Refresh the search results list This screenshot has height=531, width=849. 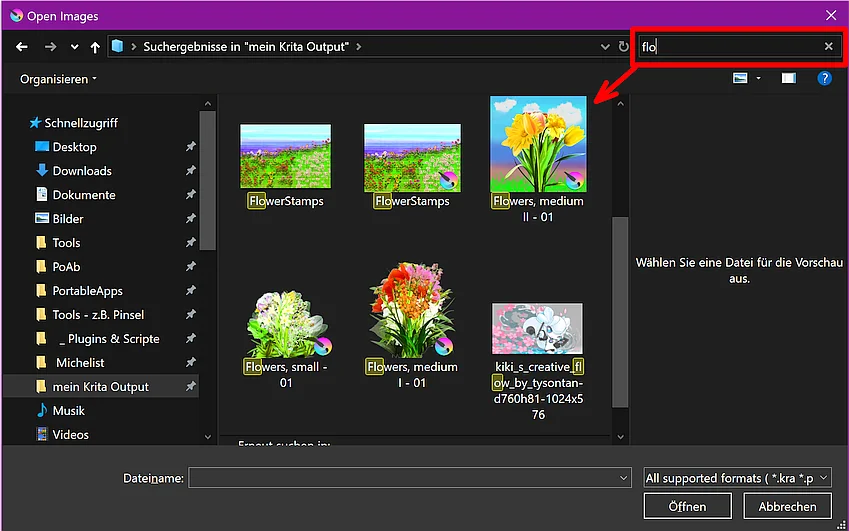tap(623, 47)
